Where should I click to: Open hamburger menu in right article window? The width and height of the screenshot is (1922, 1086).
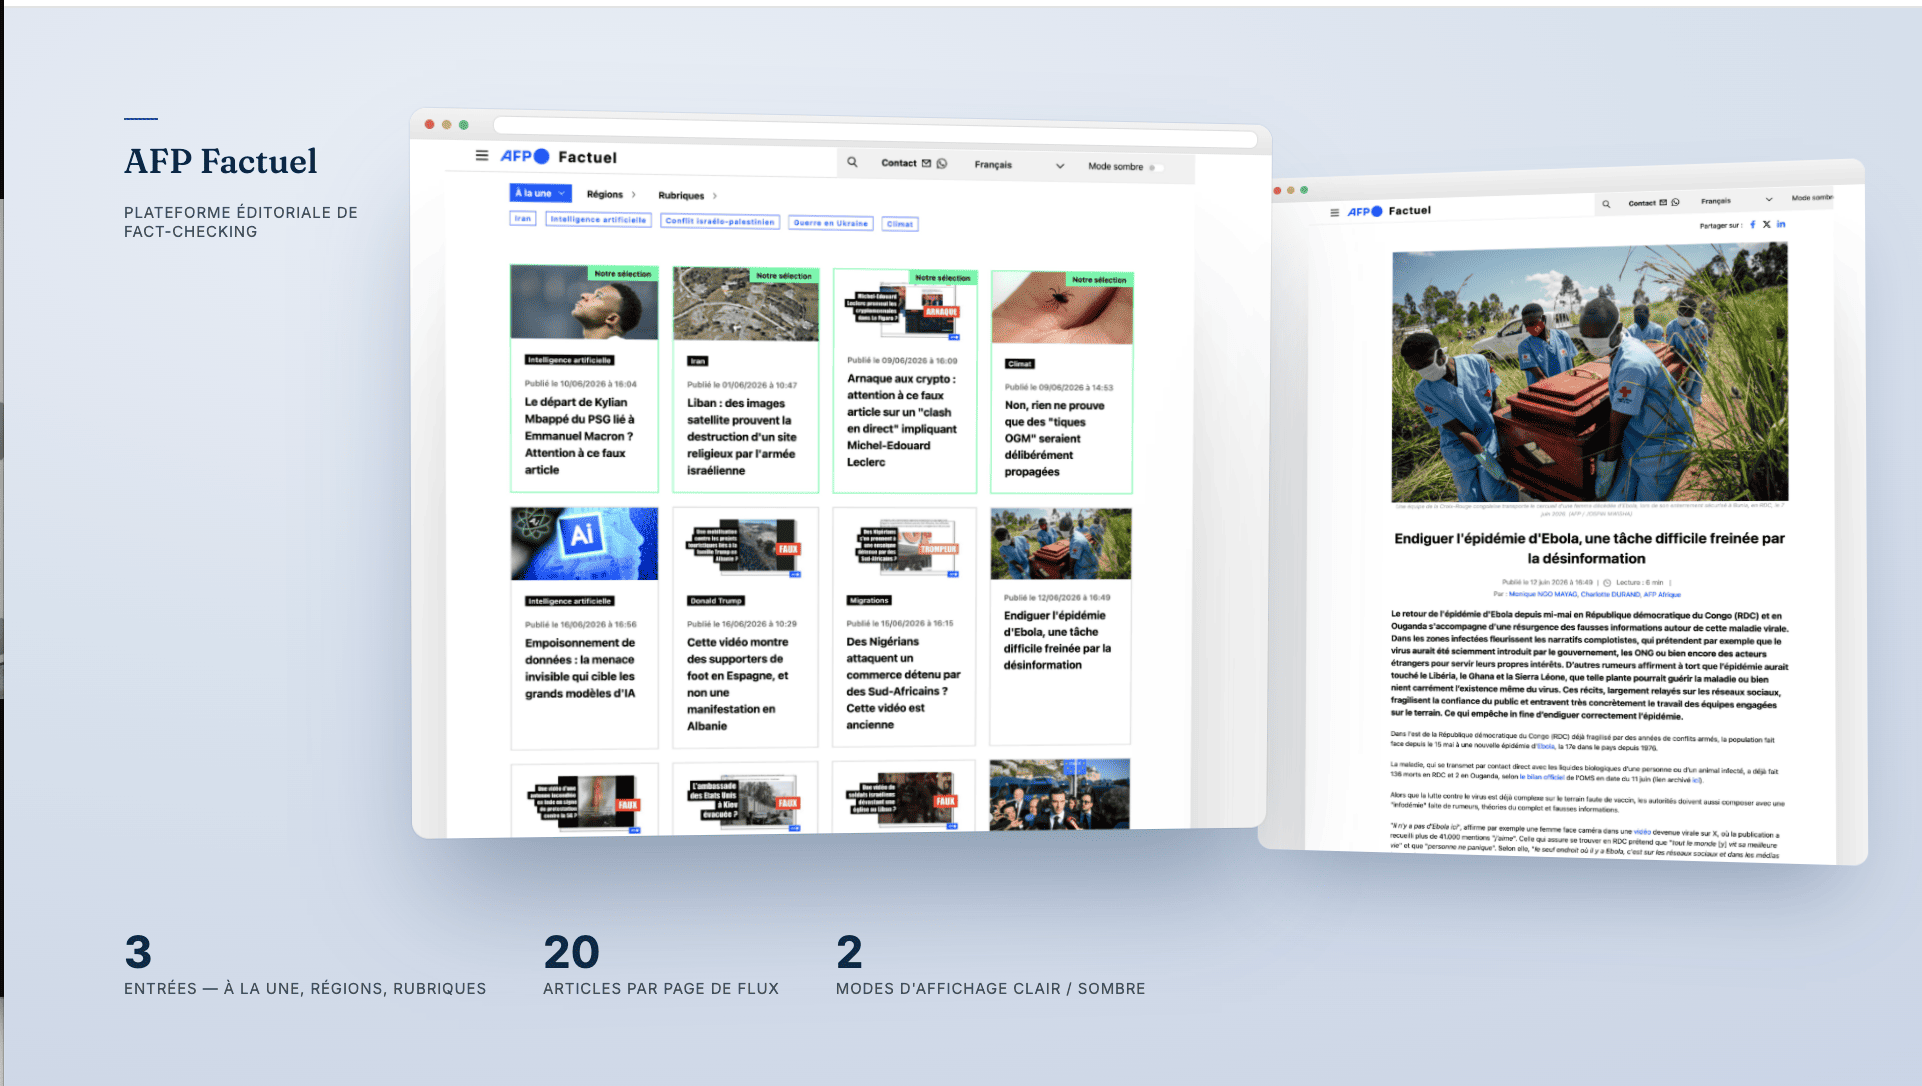(x=1334, y=212)
